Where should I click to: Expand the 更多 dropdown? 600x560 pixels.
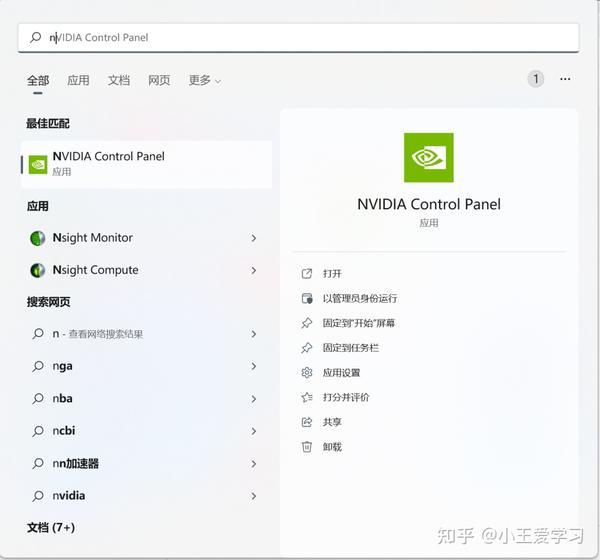click(205, 80)
